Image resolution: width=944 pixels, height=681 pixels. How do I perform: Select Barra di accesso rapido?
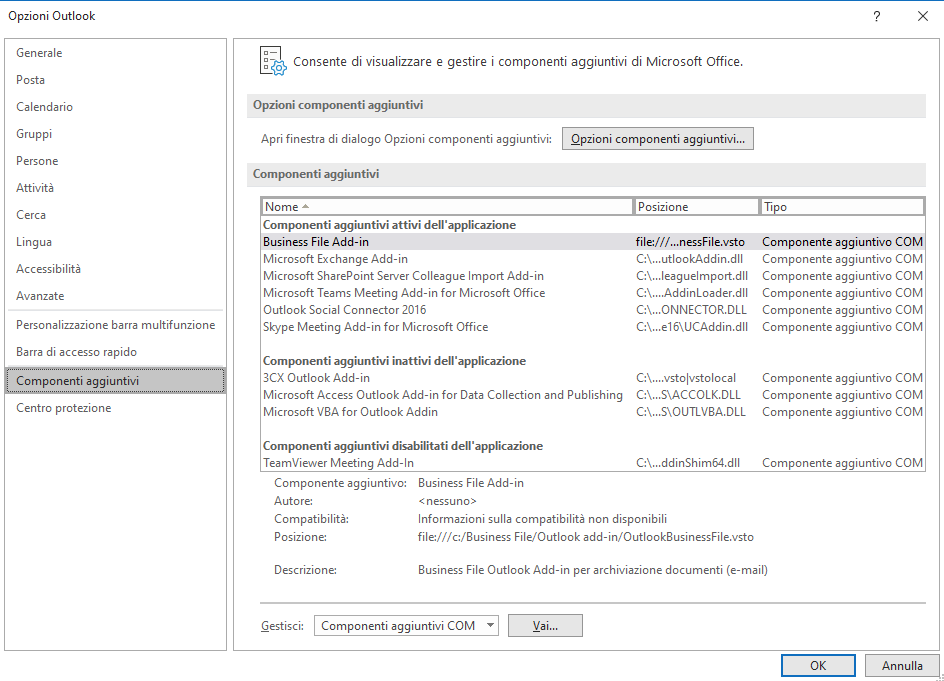[115, 352]
